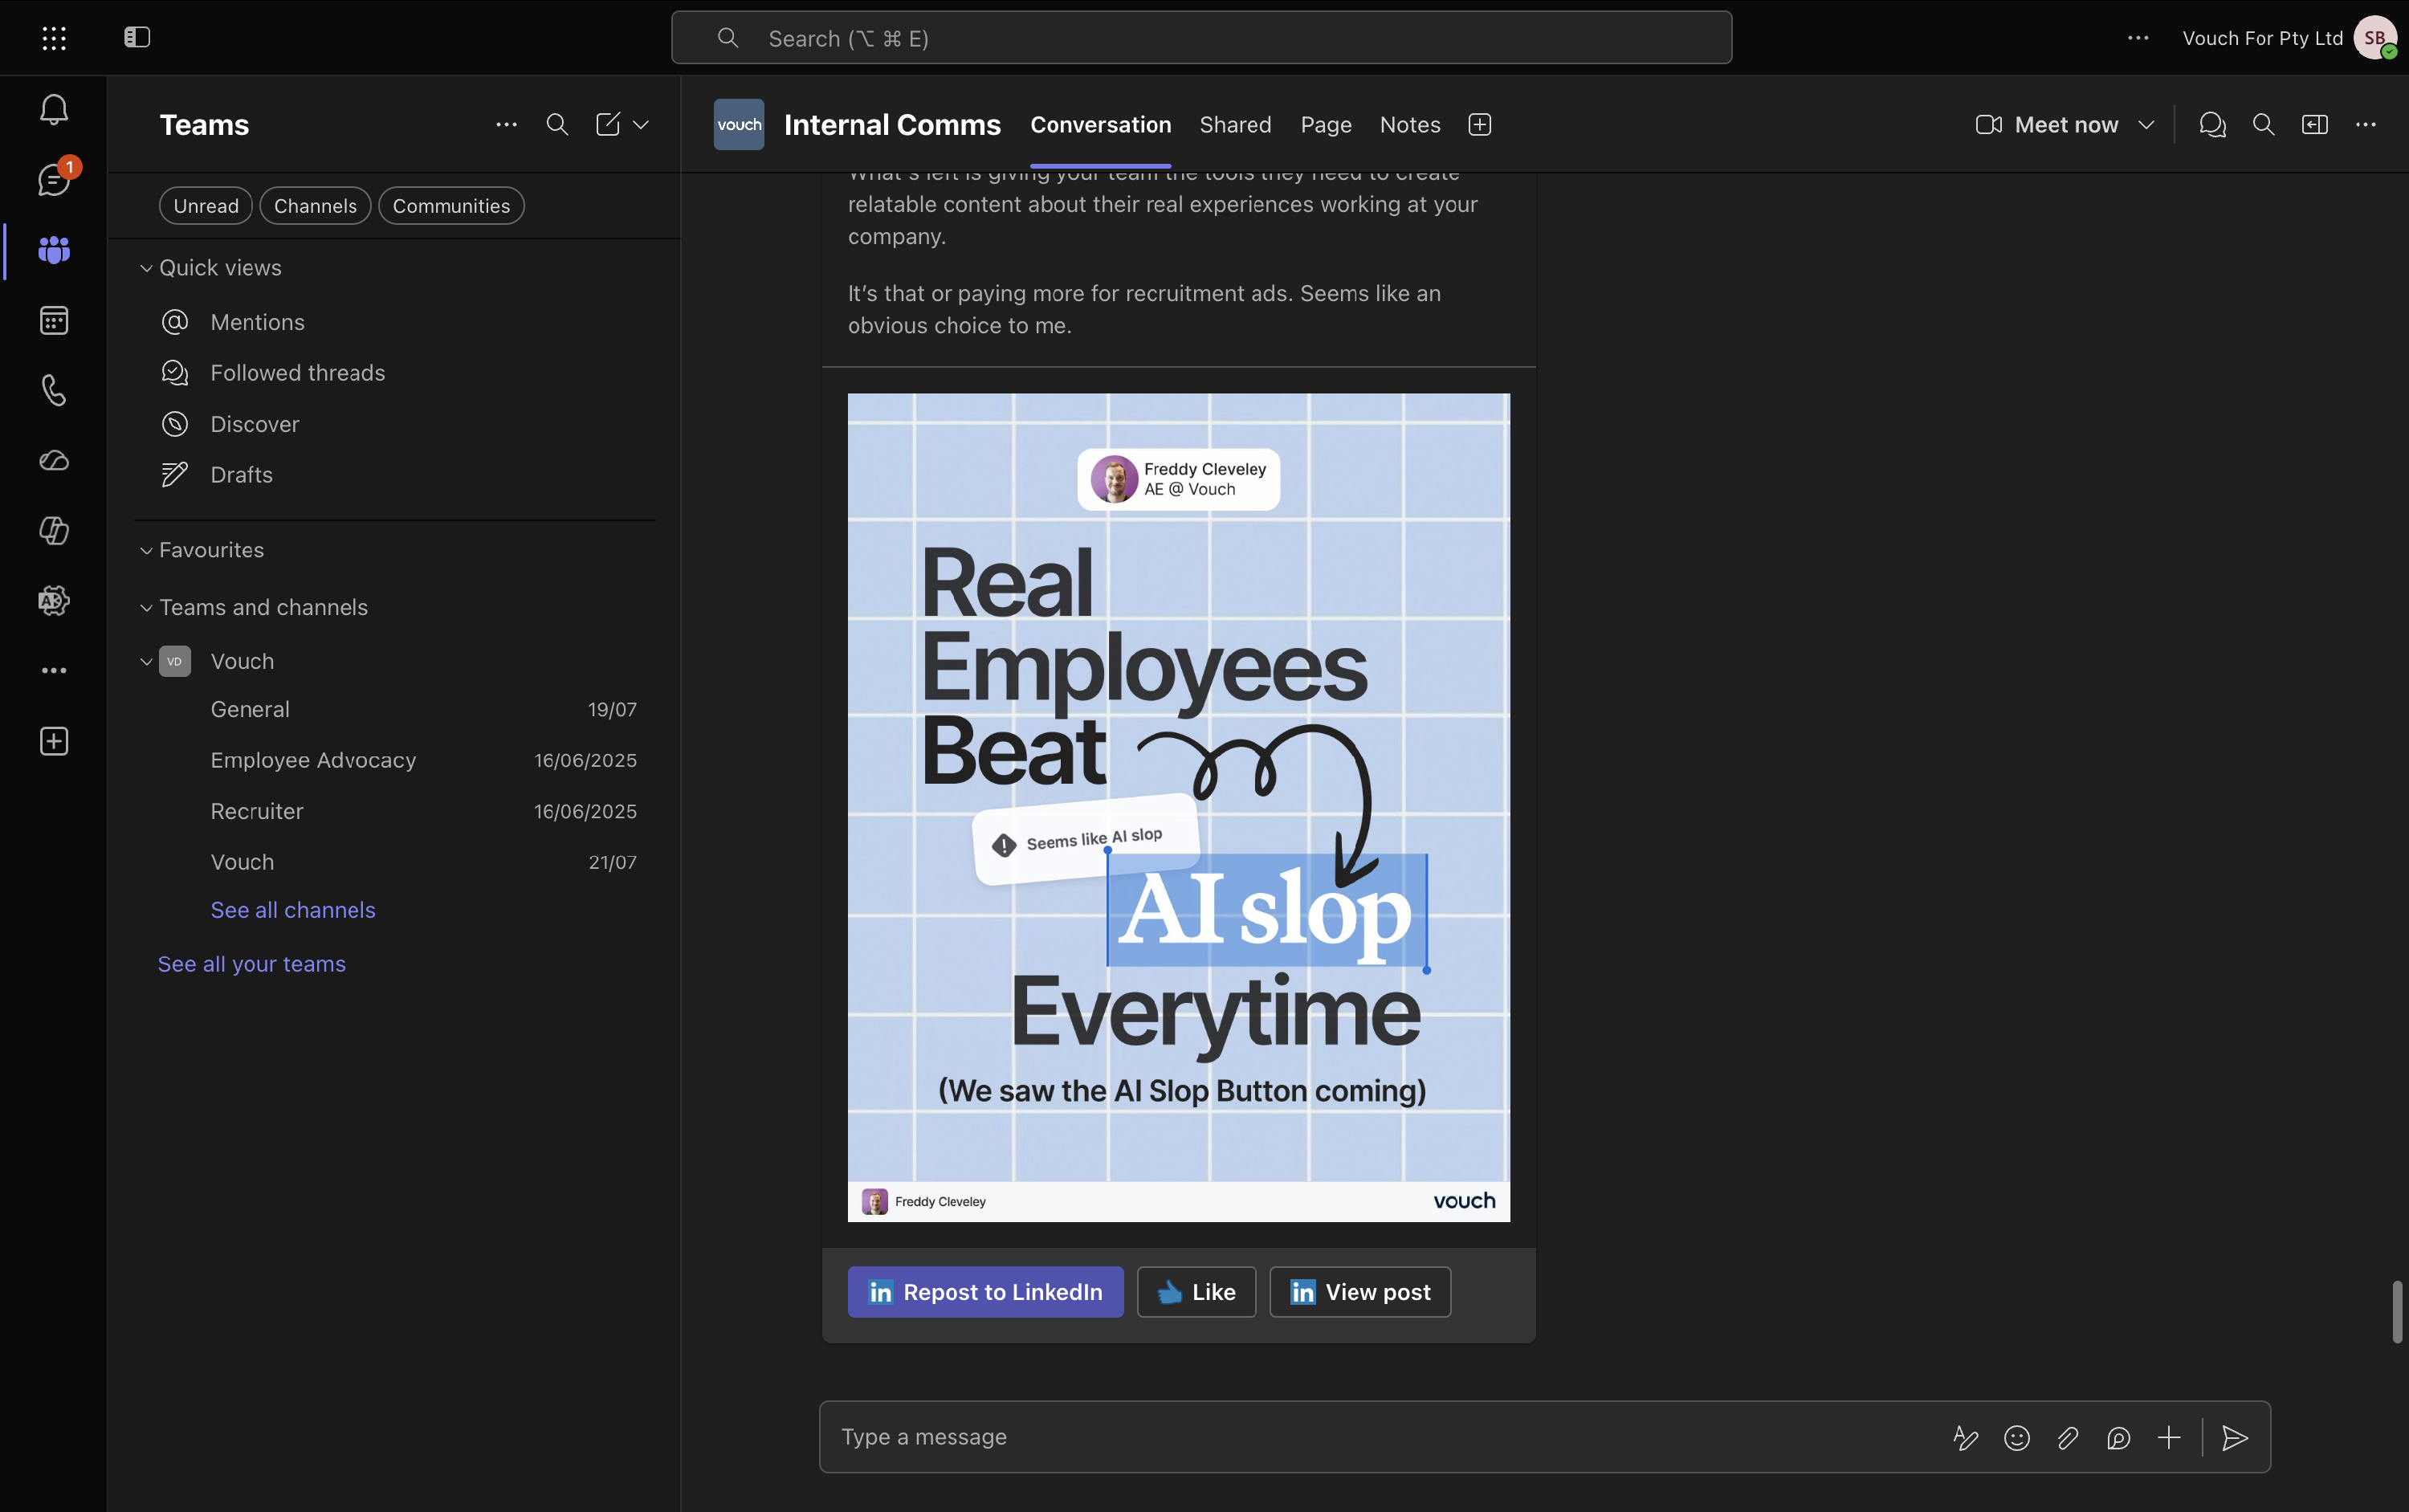Expand the Favourites section
This screenshot has width=2409, height=1512.
point(146,551)
